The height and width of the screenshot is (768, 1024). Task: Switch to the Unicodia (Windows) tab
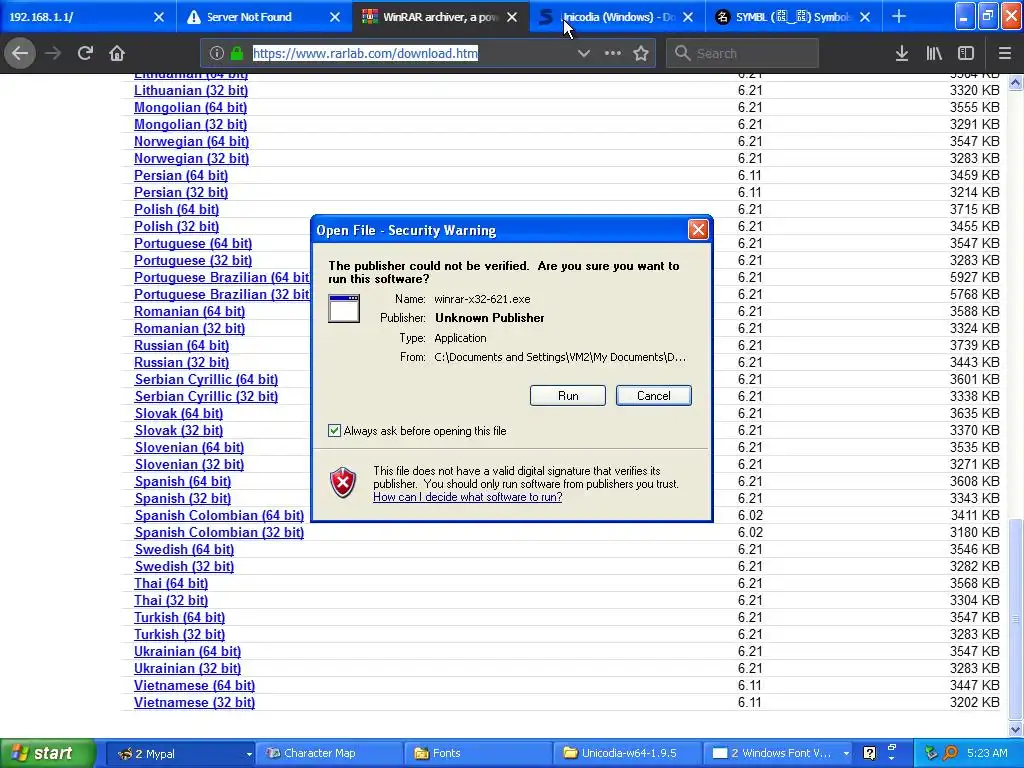[x=616, y=17]
